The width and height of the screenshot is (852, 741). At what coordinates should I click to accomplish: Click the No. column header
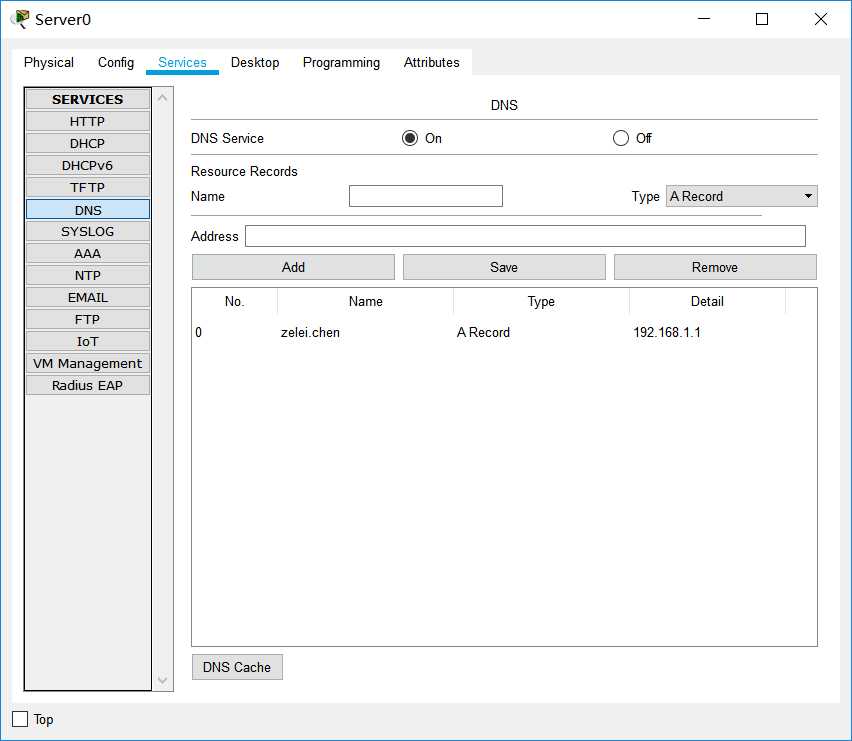[235, 302]
